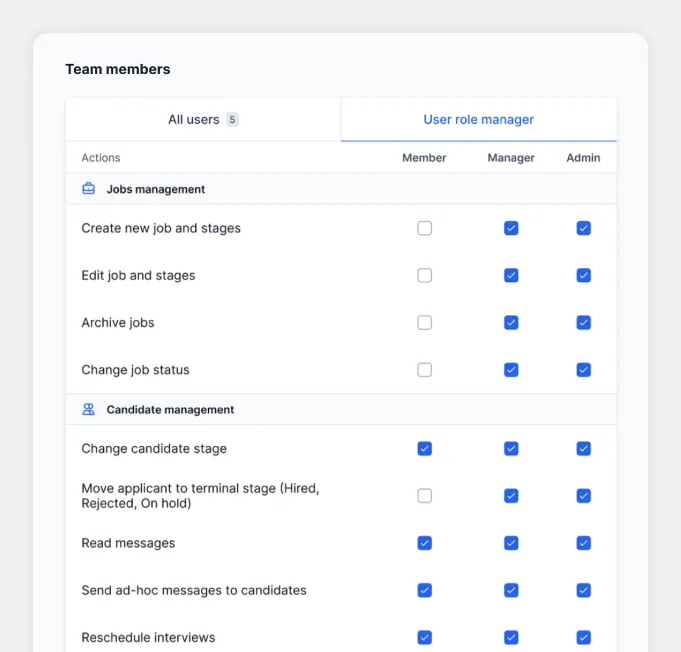Enable Create new job for Member

point(425,228)
